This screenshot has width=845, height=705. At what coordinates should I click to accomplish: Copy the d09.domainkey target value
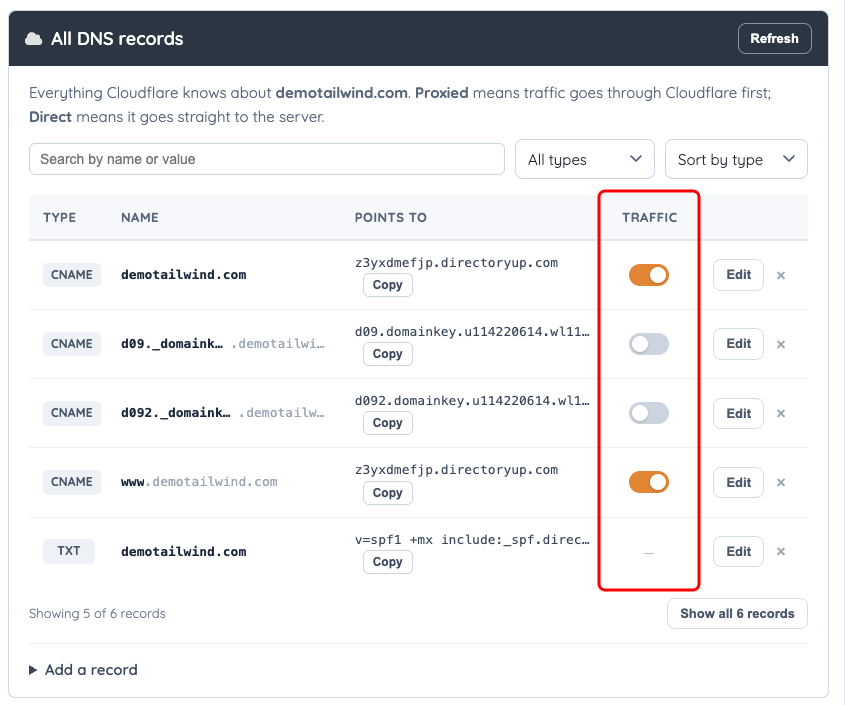point(387,354)
